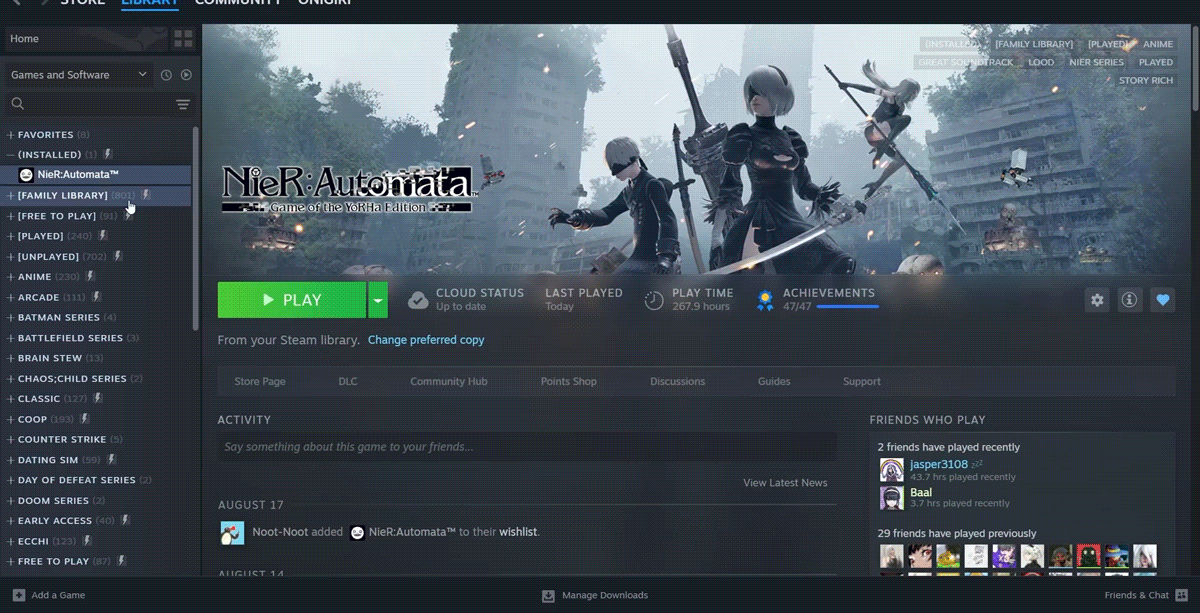Viewport: 1200px width, 613px height.
Task: Expand FAMILY LIBRARY collection
Action: 10,195
